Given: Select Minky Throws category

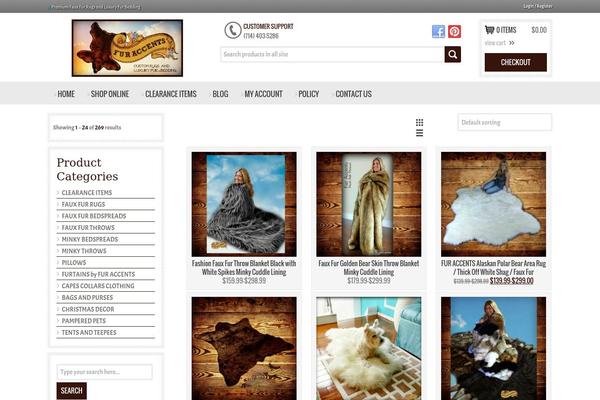Looking at the screenshot, I should click(x=84, y=251).
